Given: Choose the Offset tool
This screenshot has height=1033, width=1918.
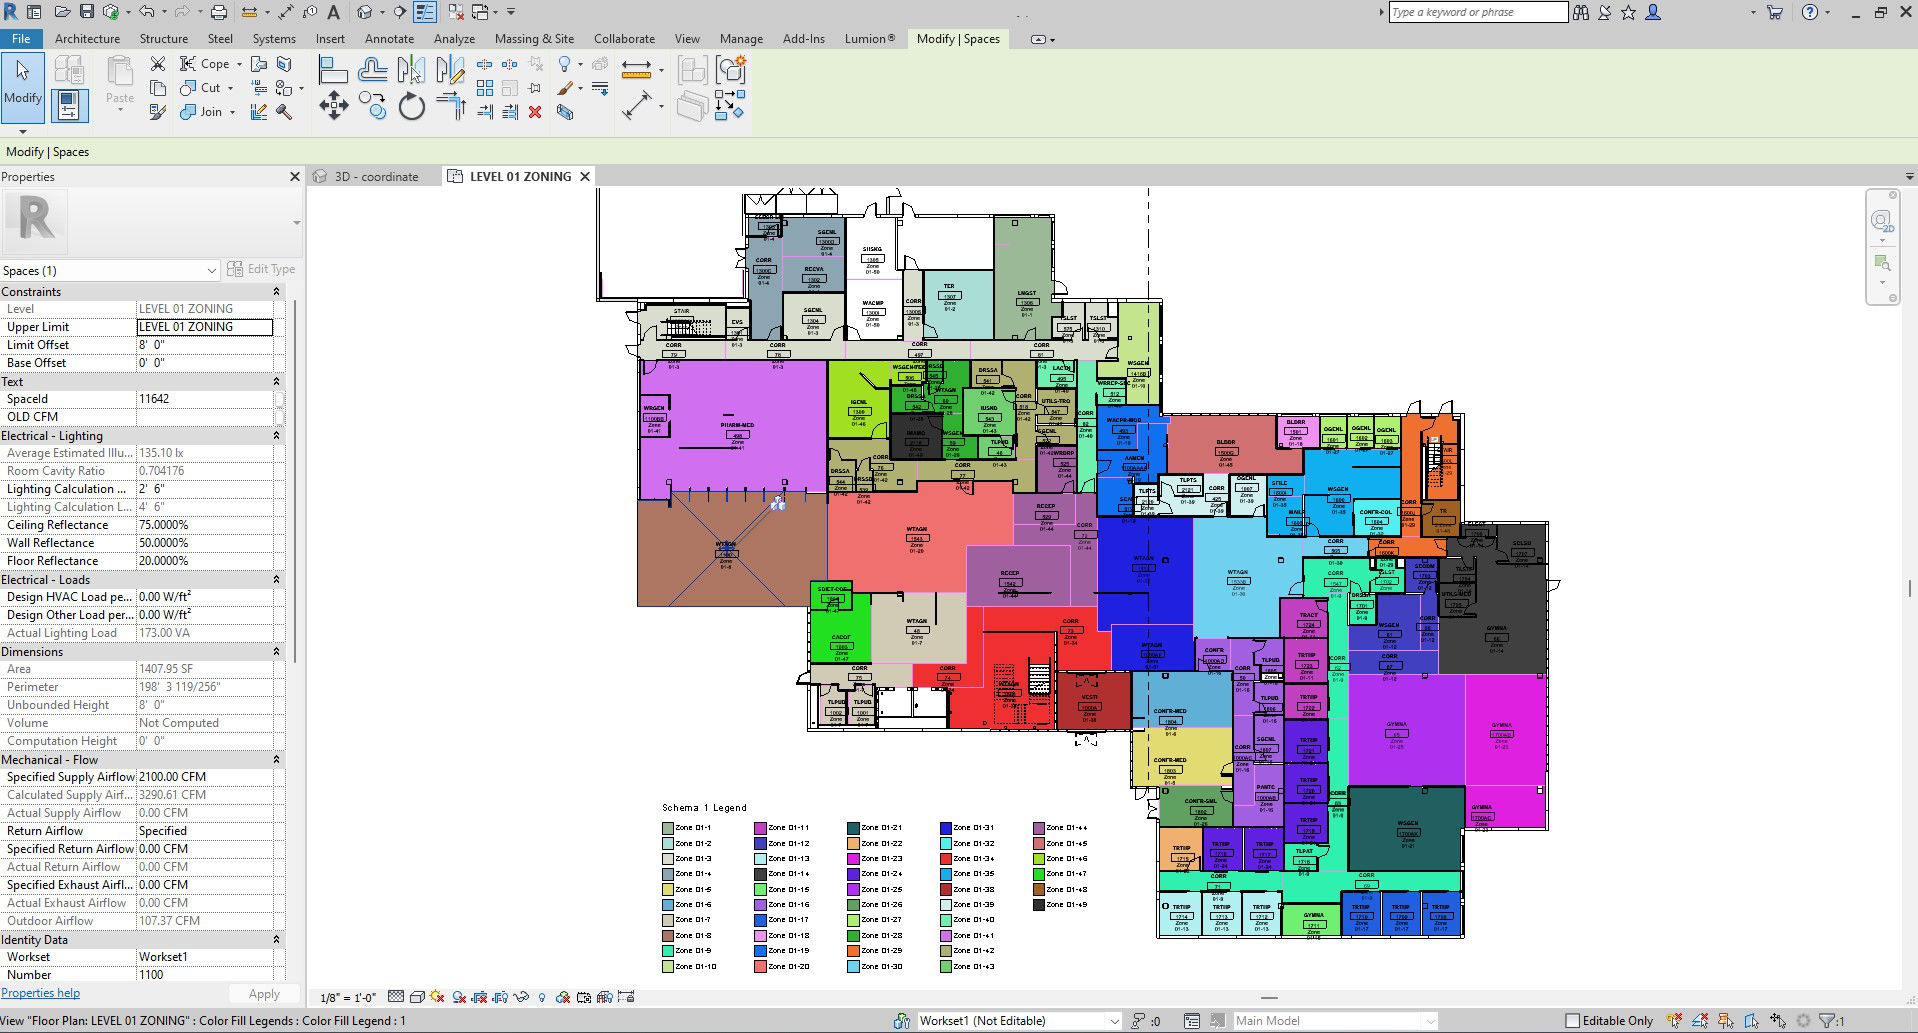Looking at the screenshot, I should pyautogui.click(x=372, y=69).
